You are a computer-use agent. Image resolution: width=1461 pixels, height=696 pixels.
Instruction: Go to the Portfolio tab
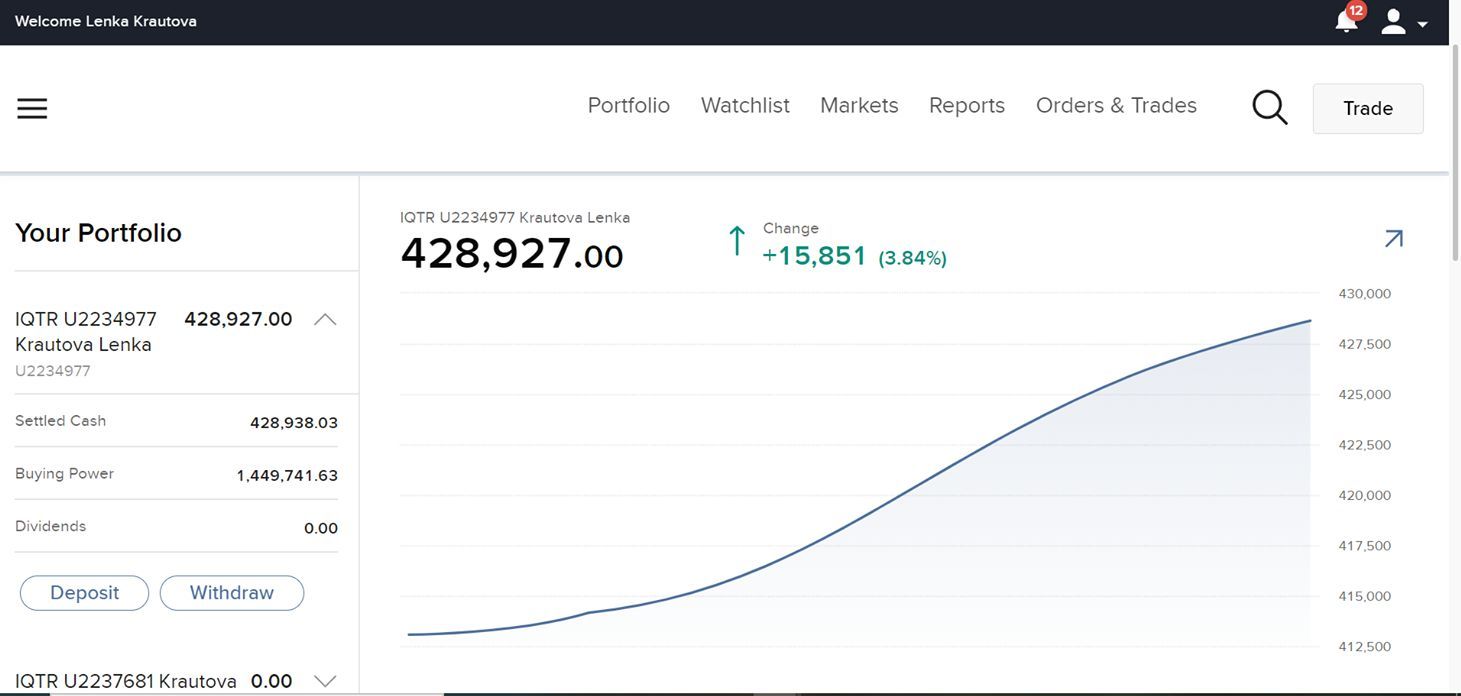(629, 105)
